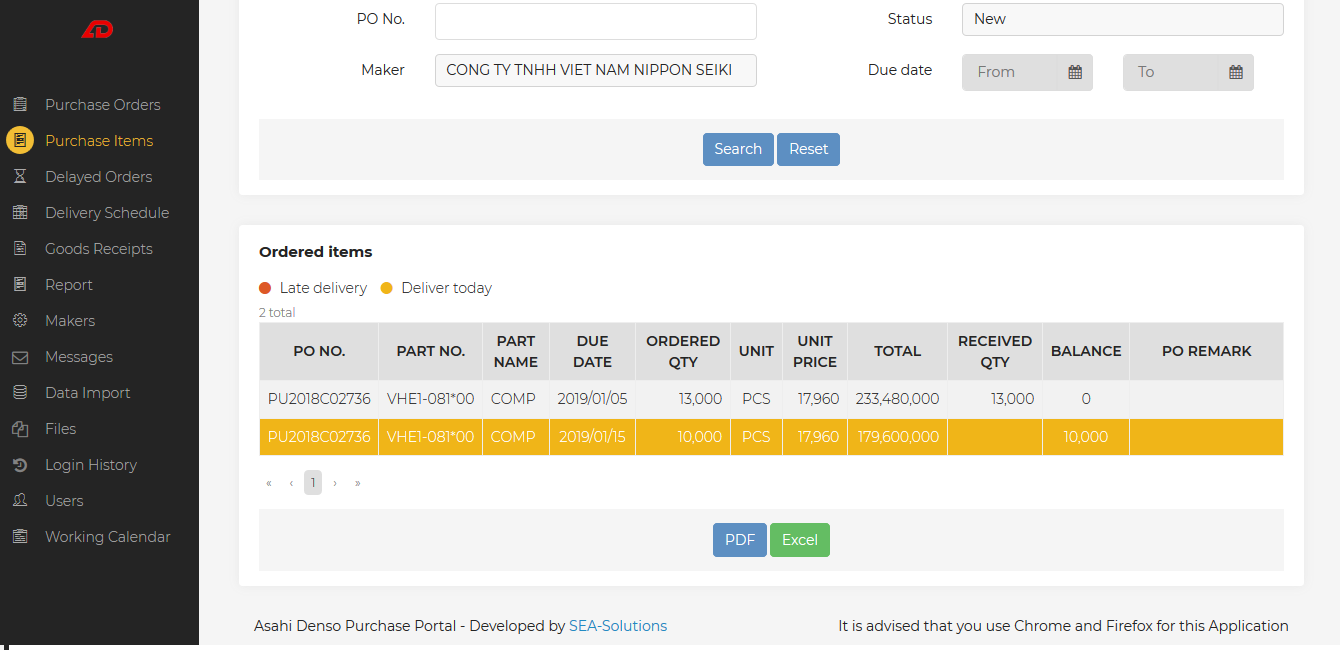Click the Purchase Orders sidebar icon
The width and height of the screenshot is (1340, 650).
(x=20, y=105)
